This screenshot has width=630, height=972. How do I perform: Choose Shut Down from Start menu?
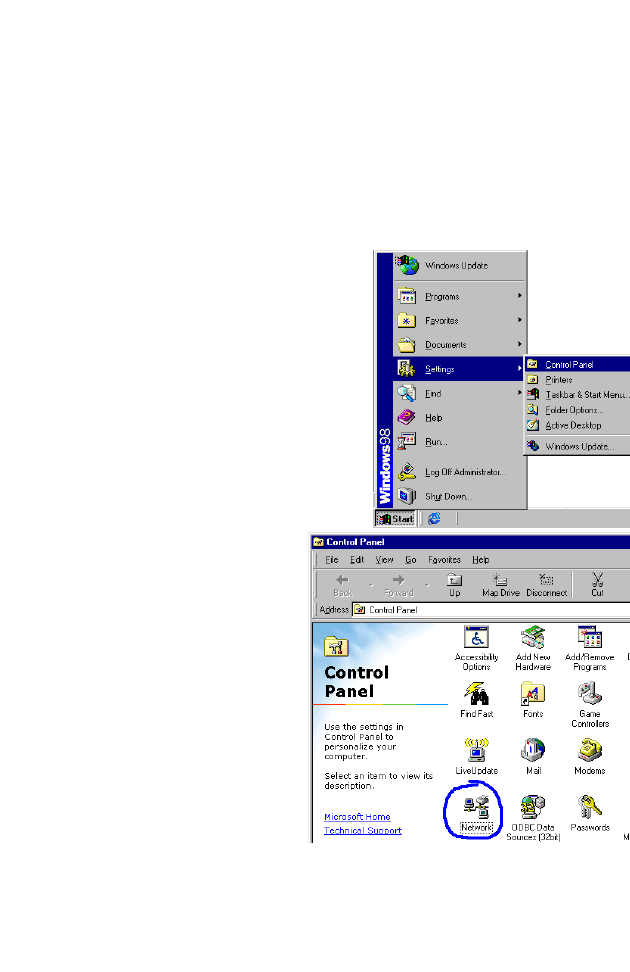[459, 496]
